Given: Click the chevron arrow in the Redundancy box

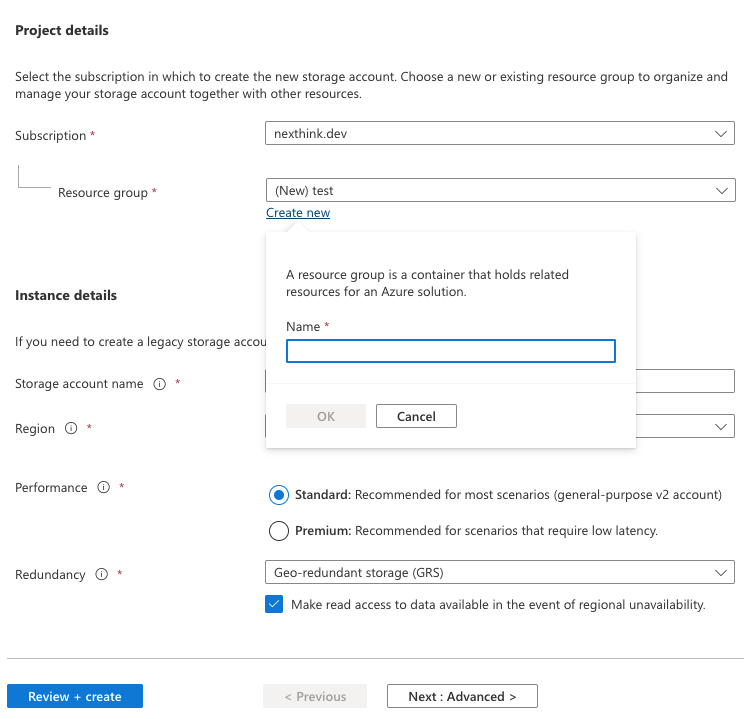Looking at the screenshot, I should (x=721, y=572).
